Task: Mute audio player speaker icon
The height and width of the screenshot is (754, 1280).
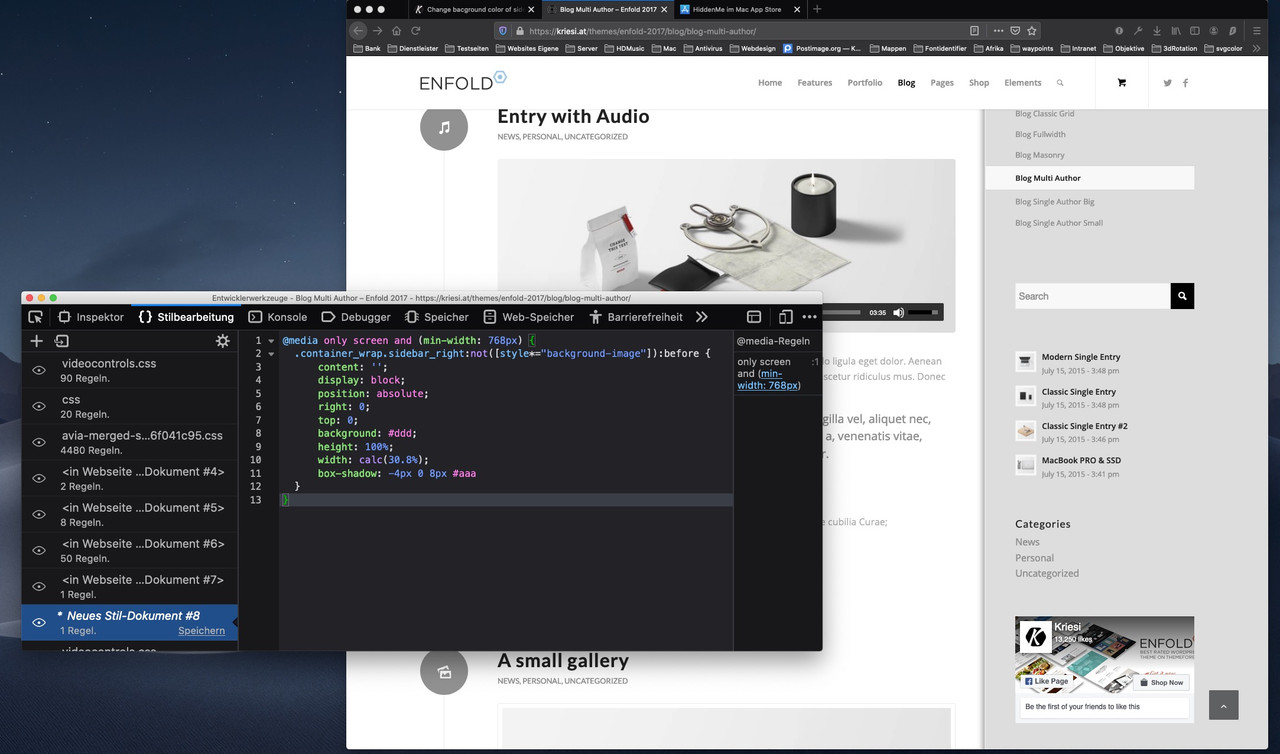Action: pyautogui.click(x=898, y=312)
